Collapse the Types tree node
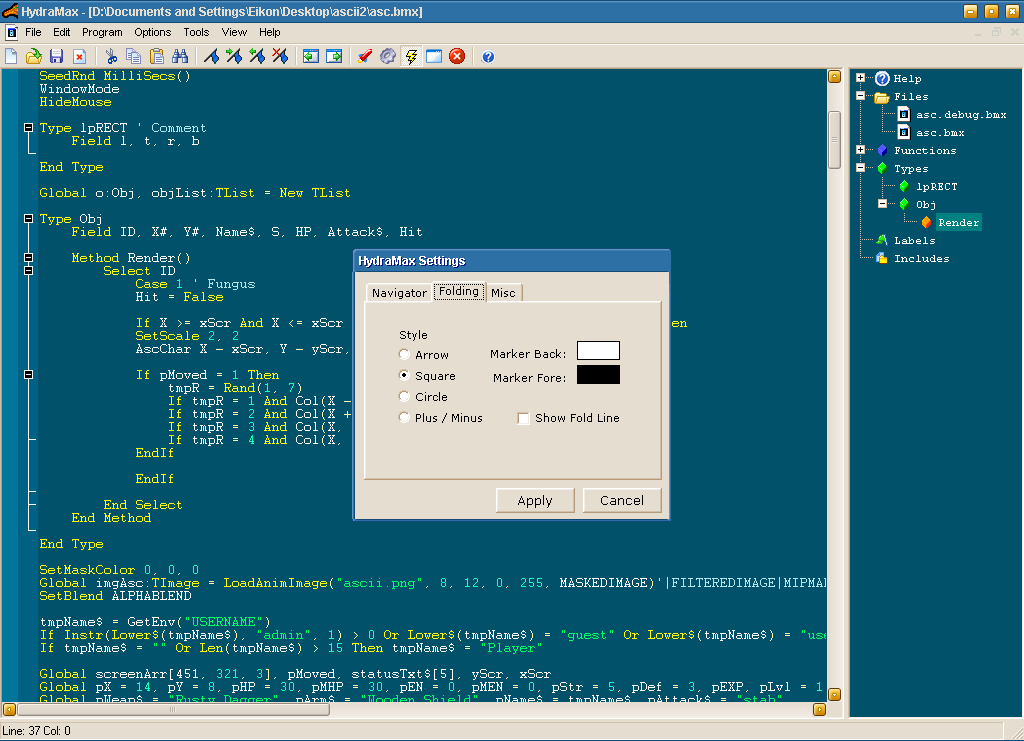1024x741 pixels. click(x=860, y=168)
